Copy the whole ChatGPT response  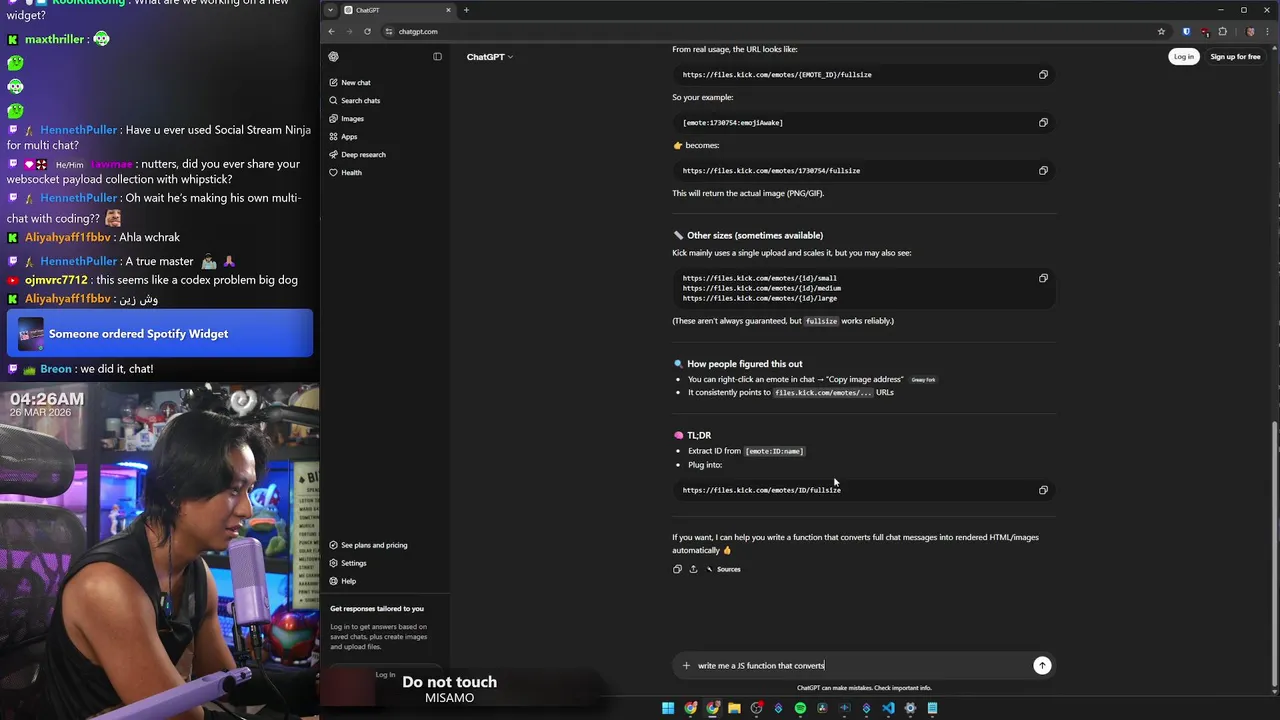677,569
